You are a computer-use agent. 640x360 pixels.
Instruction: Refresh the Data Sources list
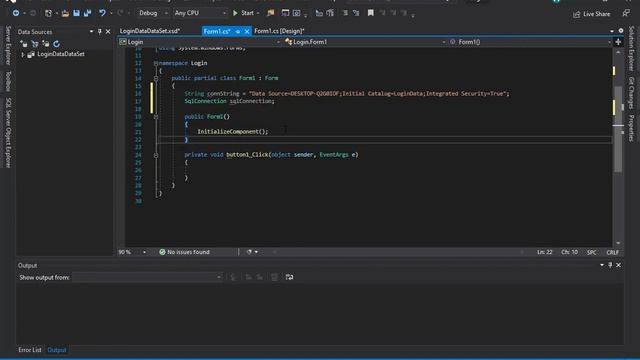pos(56,44)
